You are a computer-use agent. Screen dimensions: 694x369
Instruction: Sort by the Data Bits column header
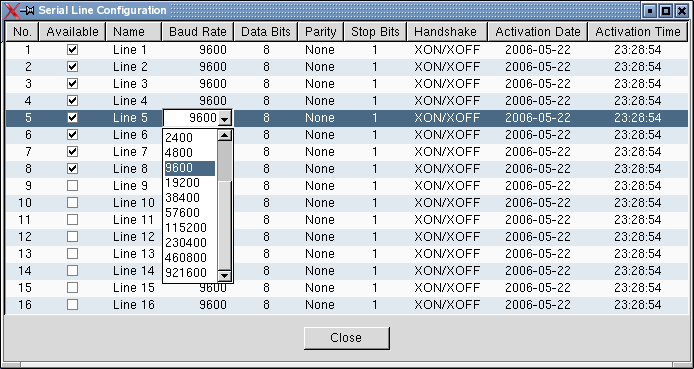(266, 32)
